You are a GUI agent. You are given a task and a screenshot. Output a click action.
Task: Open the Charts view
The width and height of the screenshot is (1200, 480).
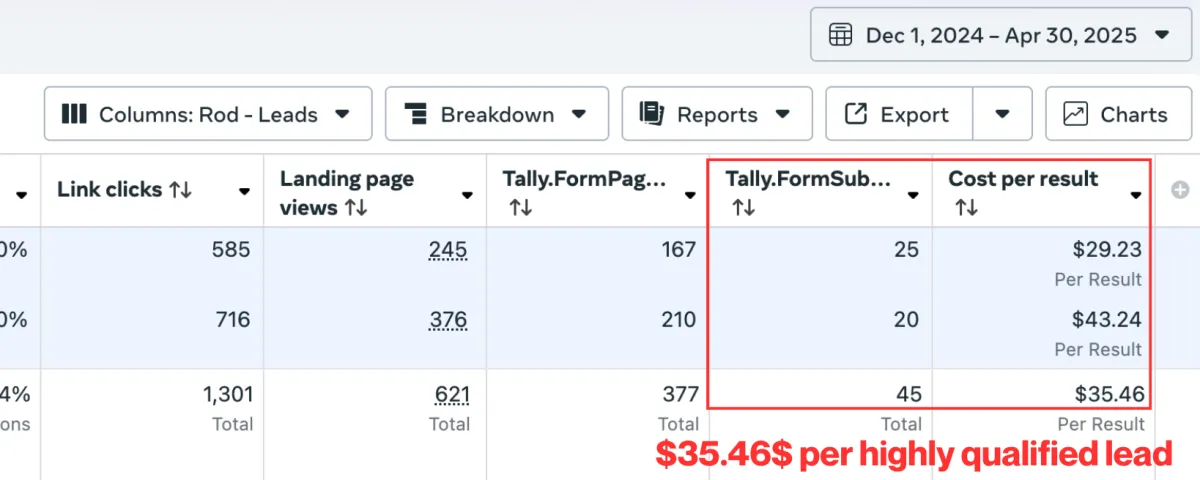click(x=1118, y=114)
